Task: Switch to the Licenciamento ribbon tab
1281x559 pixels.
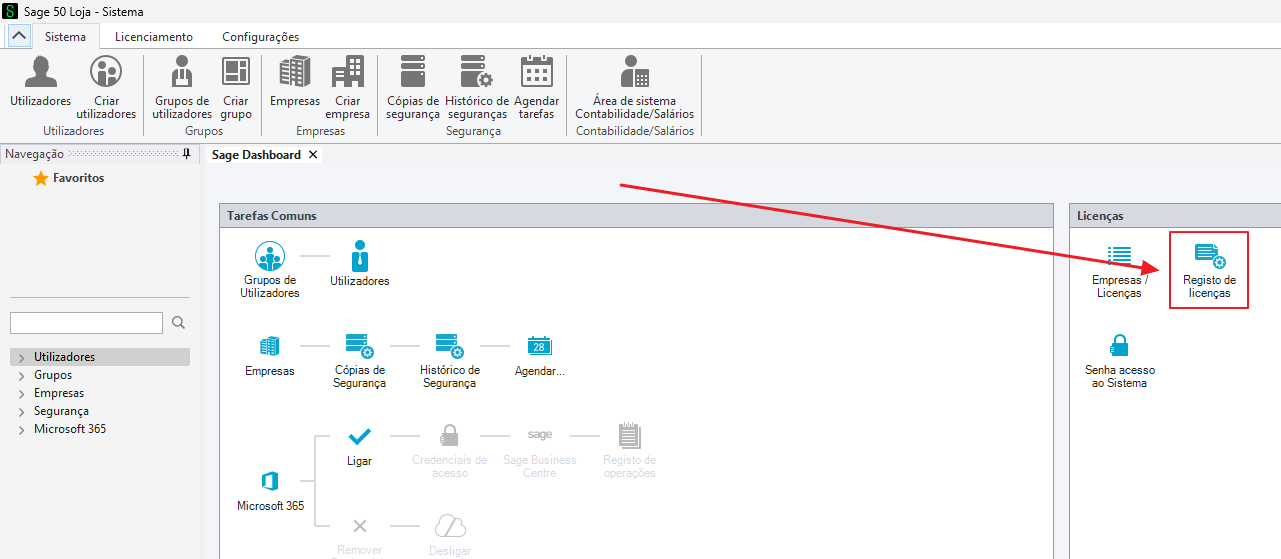Action: pos(154,36)
